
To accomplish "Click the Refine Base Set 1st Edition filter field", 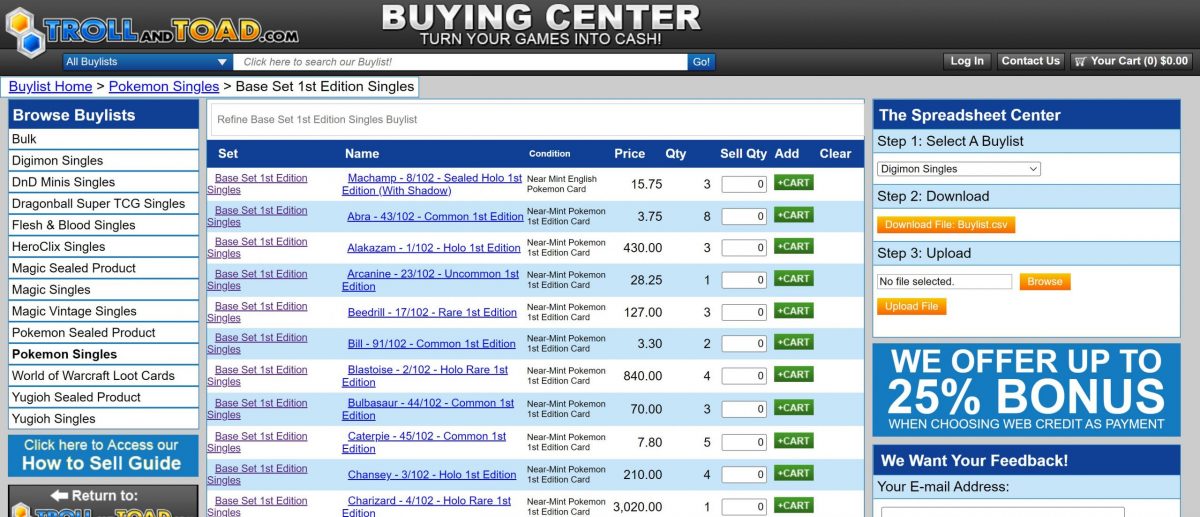I will pos(536,120).
